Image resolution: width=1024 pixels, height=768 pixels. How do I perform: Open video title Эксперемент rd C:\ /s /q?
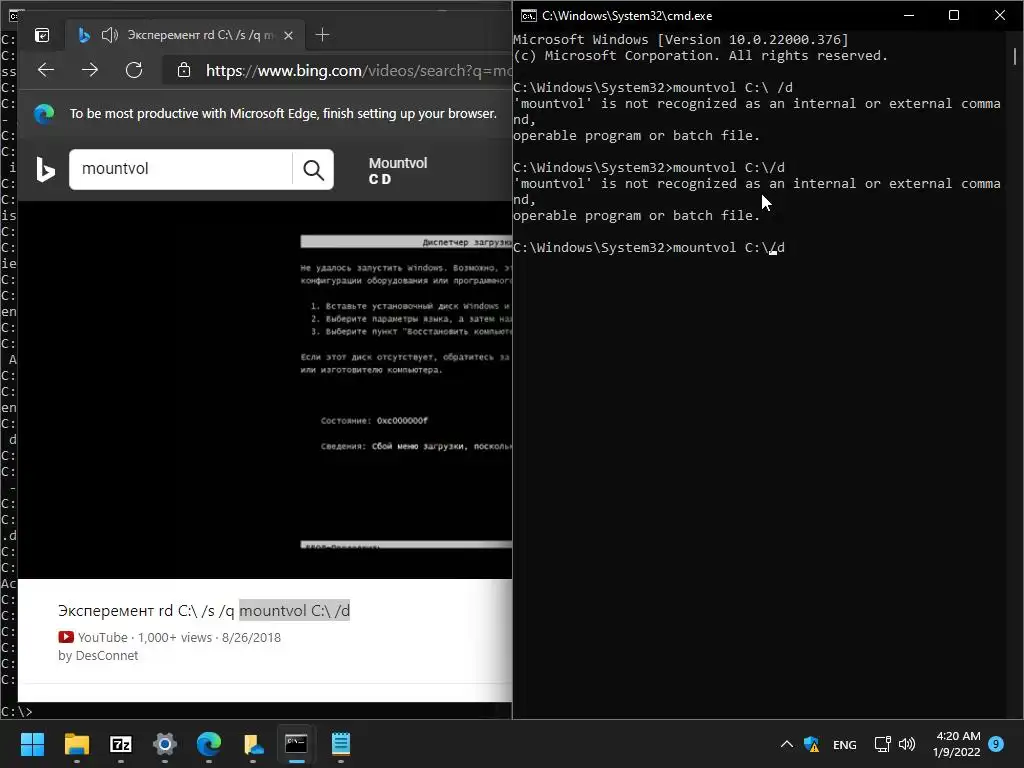tap(204, 611)
